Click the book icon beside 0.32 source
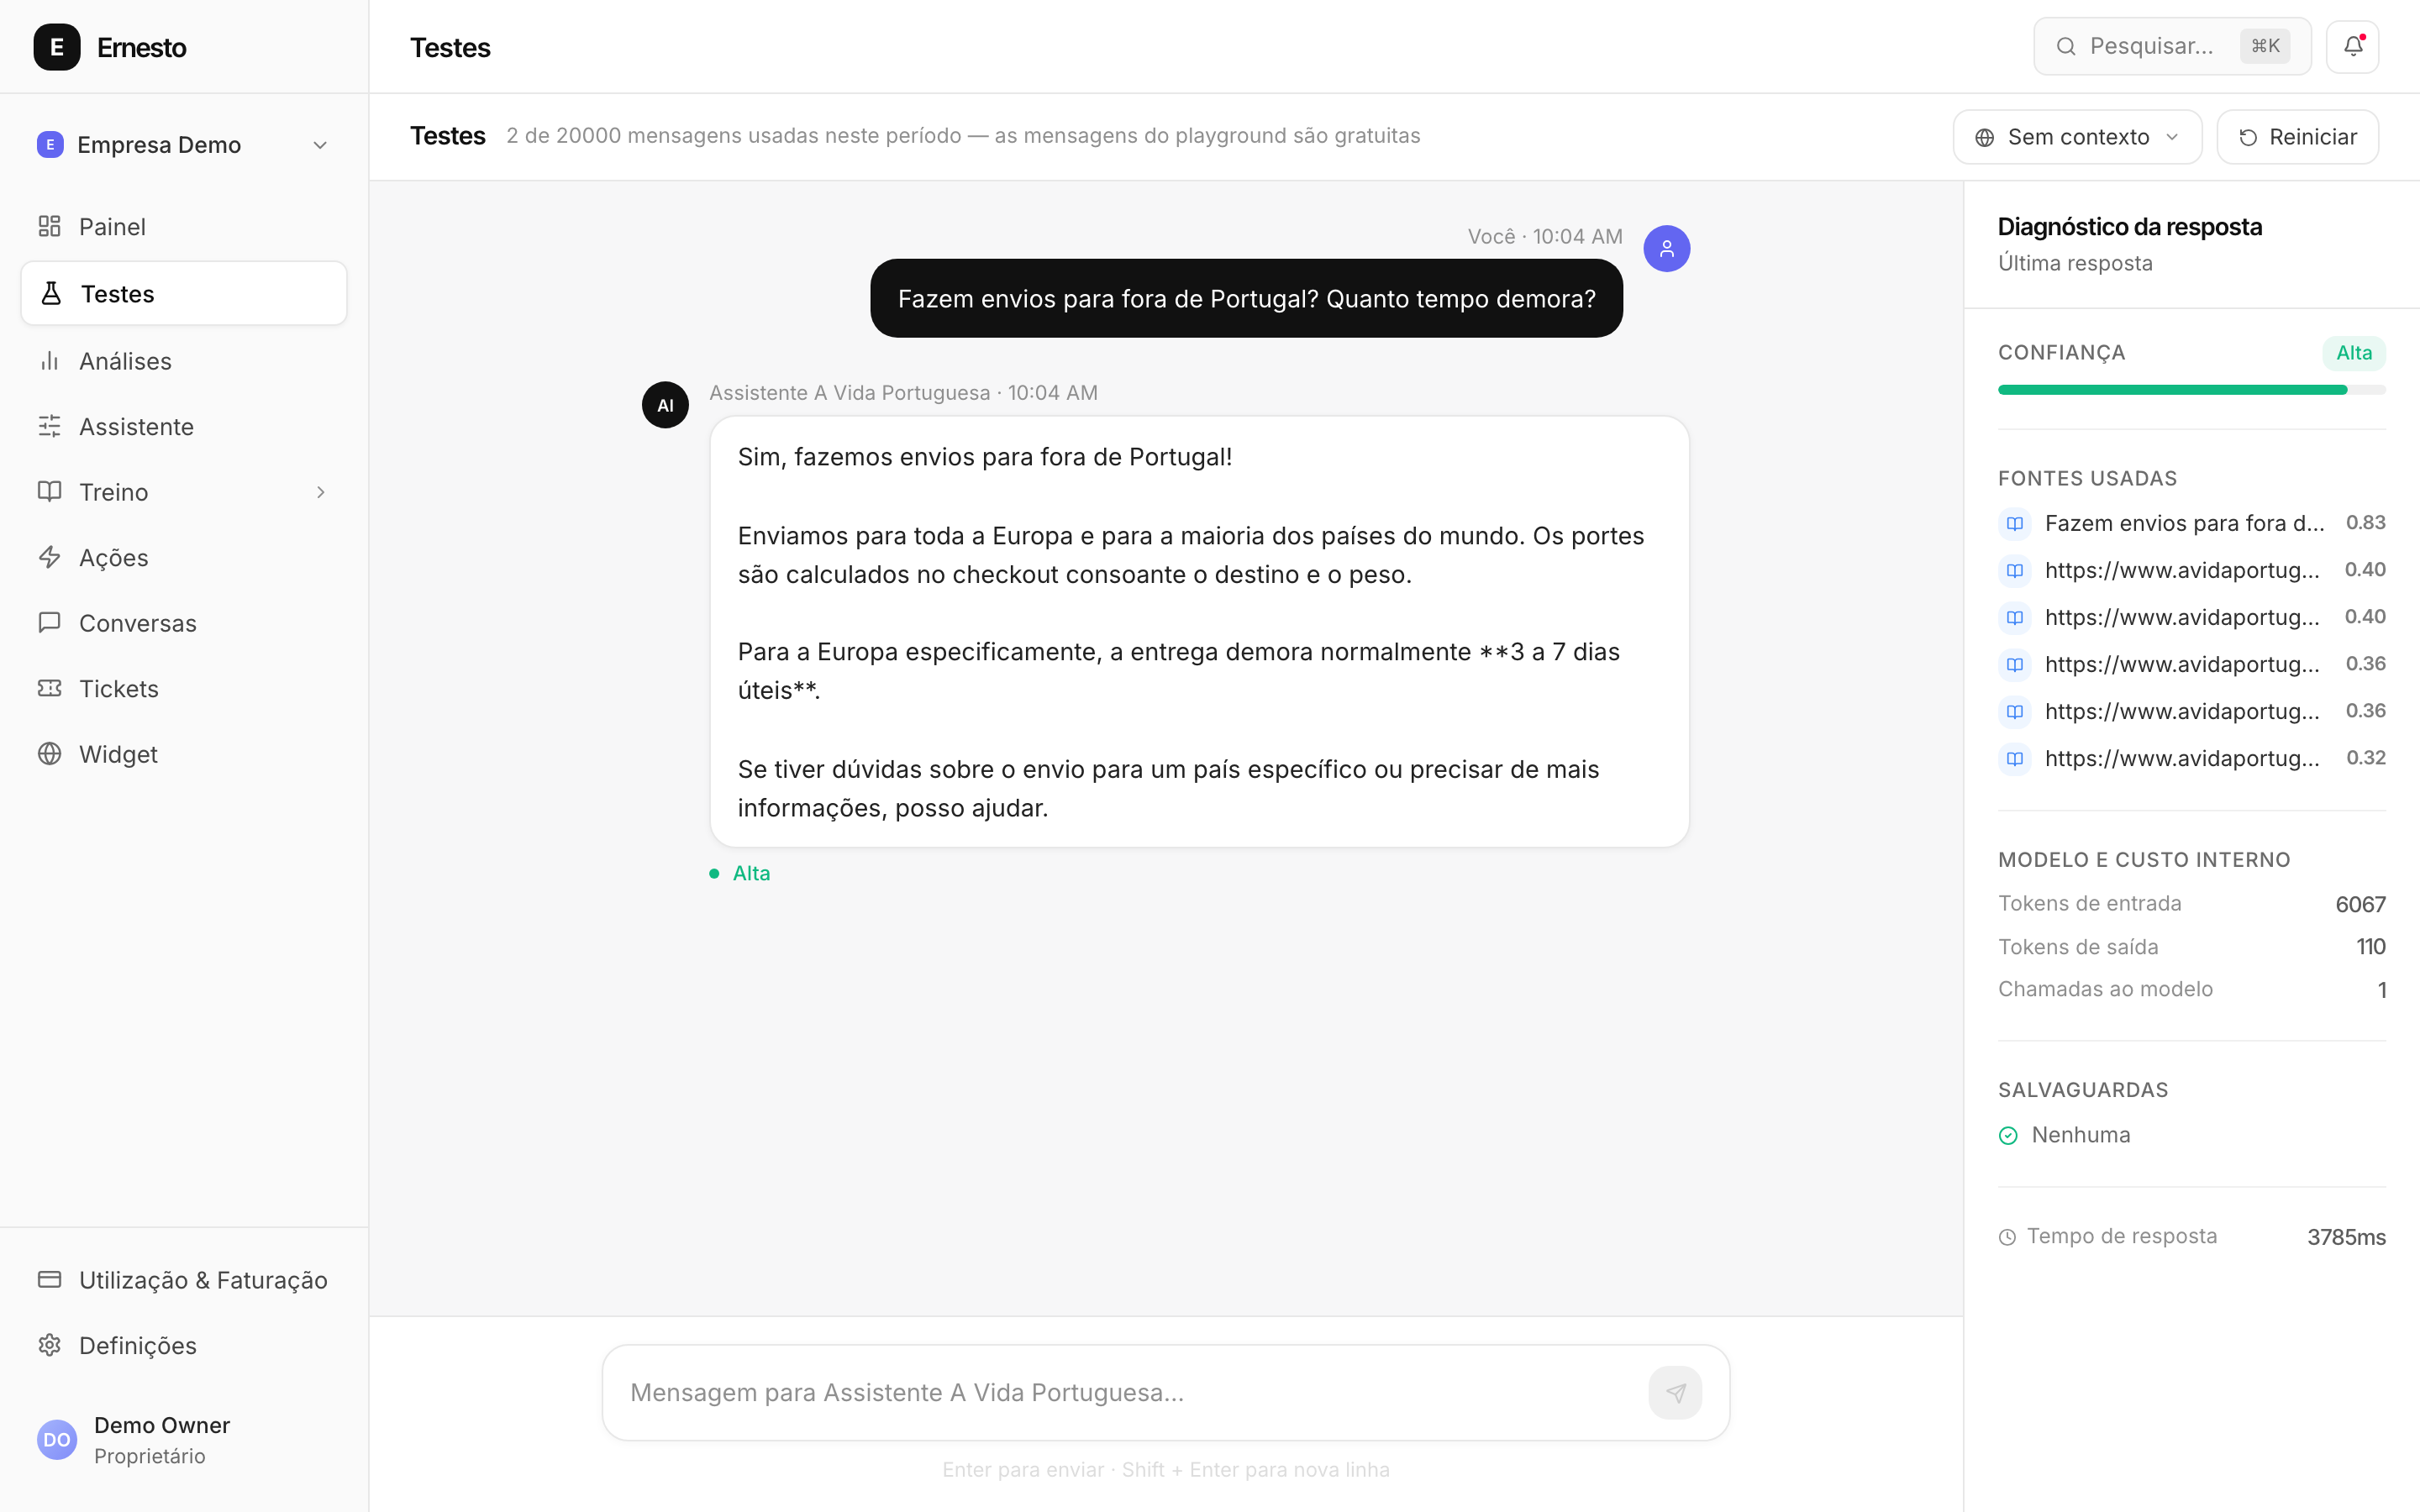The width and height of the screenshot is (2420, 1512). coord(2014,758)
